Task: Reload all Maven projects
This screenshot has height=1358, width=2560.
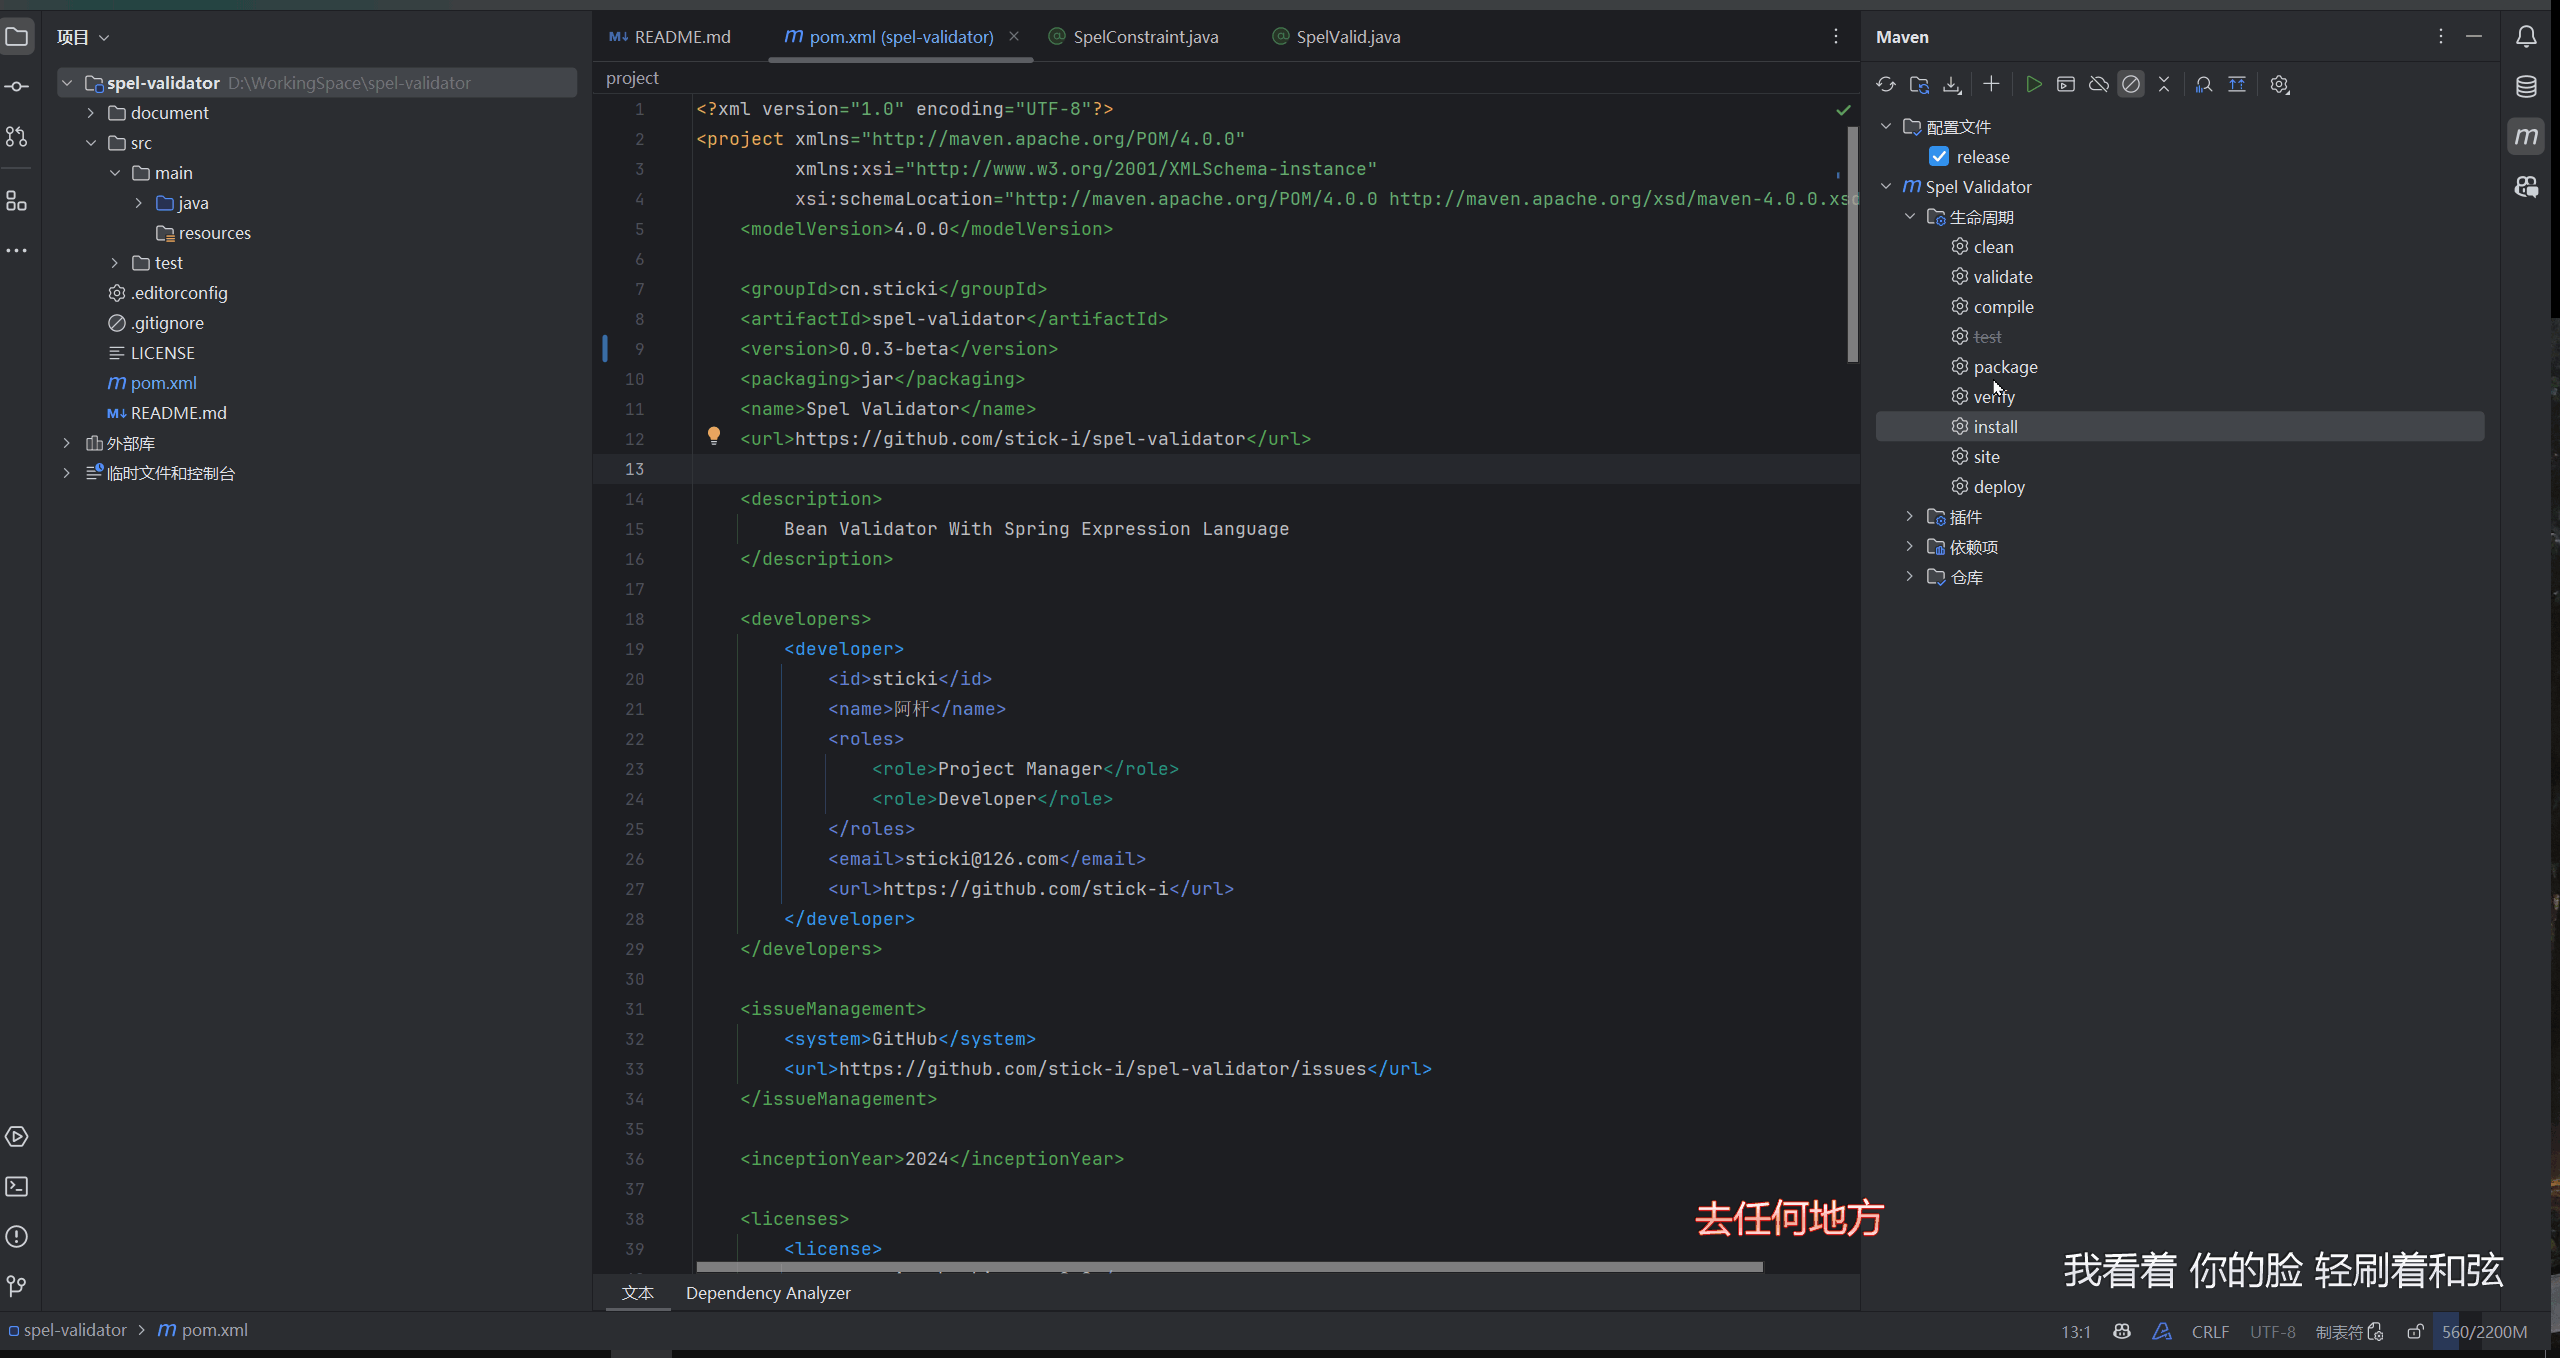Action: pyautogui.click(x=1885, y=85)
